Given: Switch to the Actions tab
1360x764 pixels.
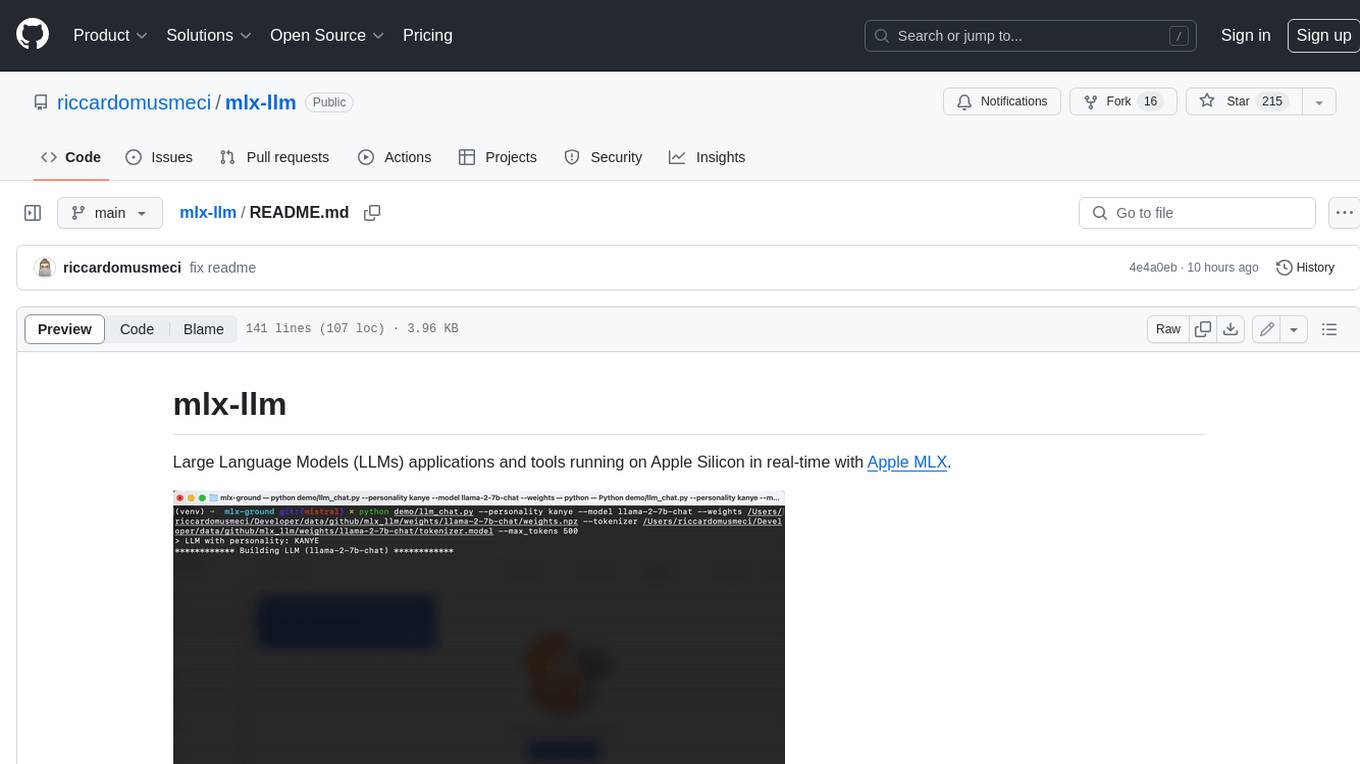Looking at the screenshot, I should tap(394, 157).
